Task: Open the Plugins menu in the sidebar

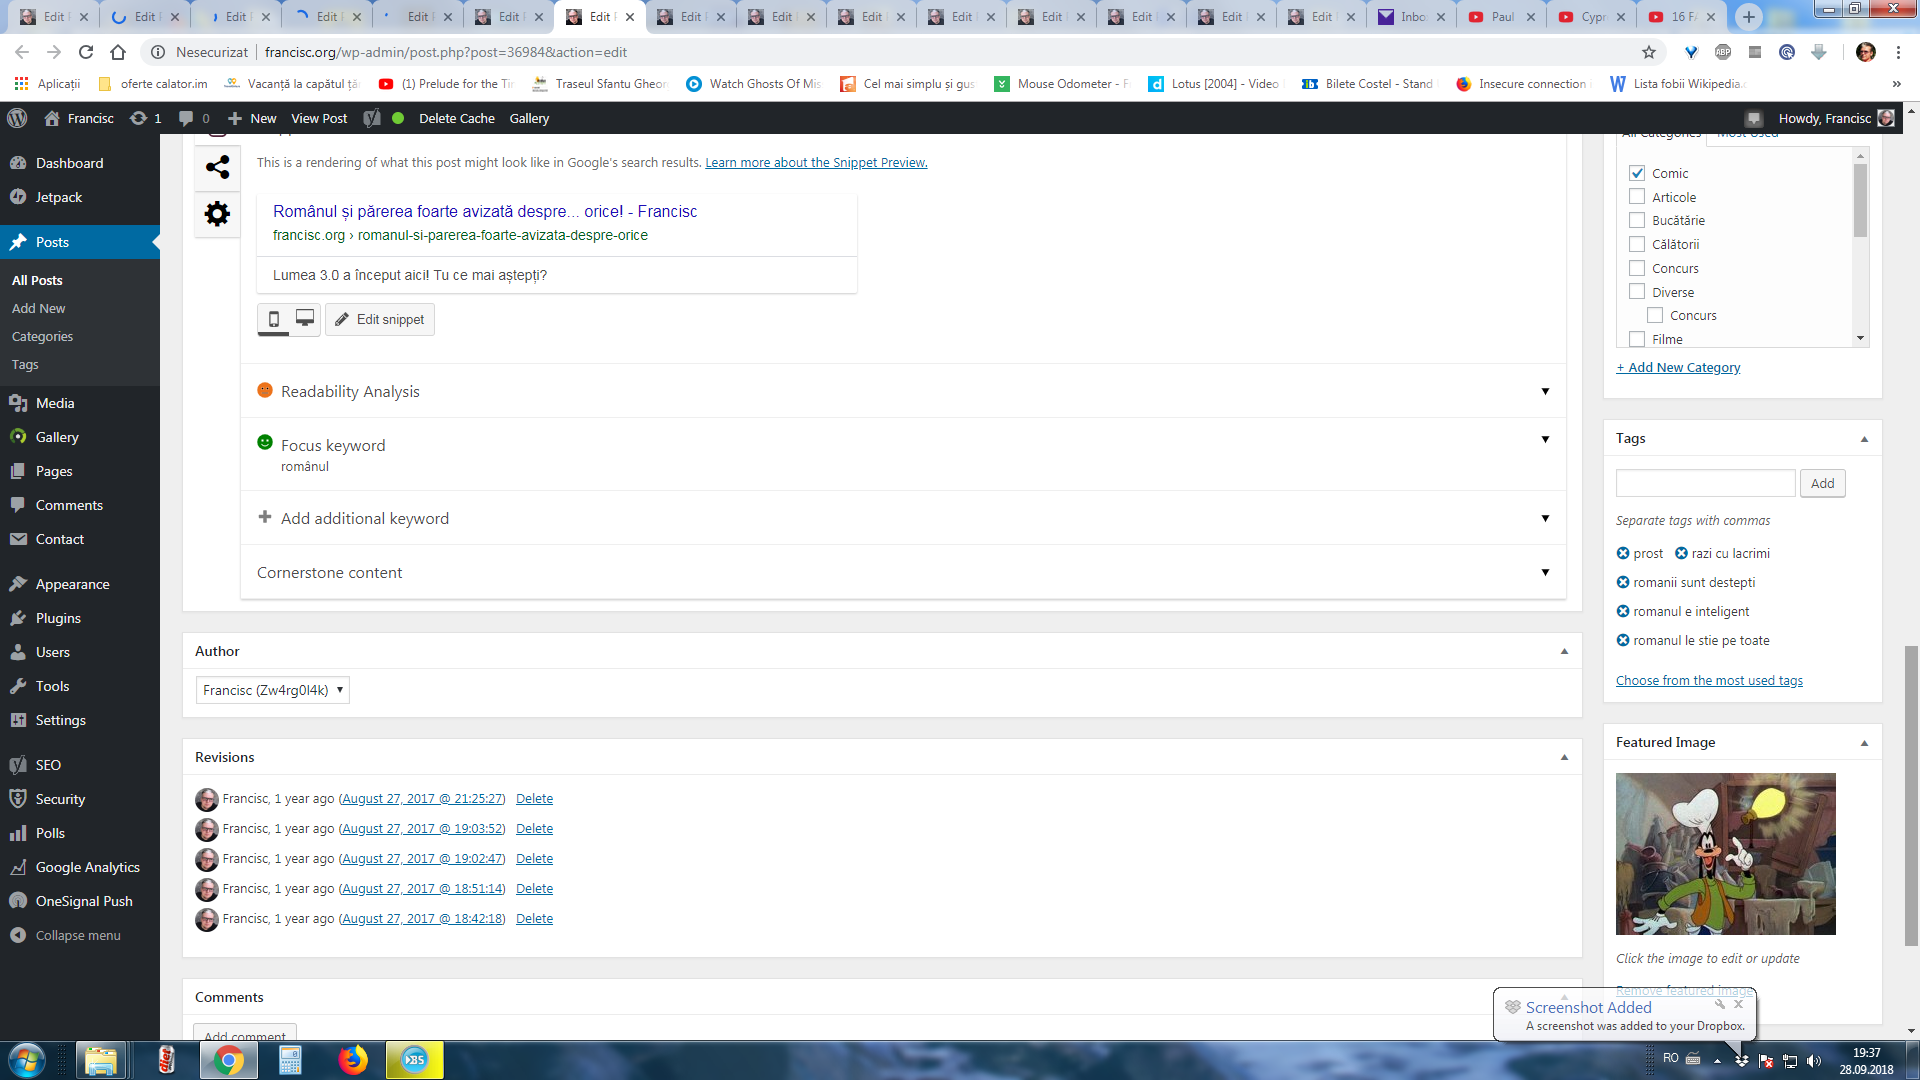Action: pos(58,618)
